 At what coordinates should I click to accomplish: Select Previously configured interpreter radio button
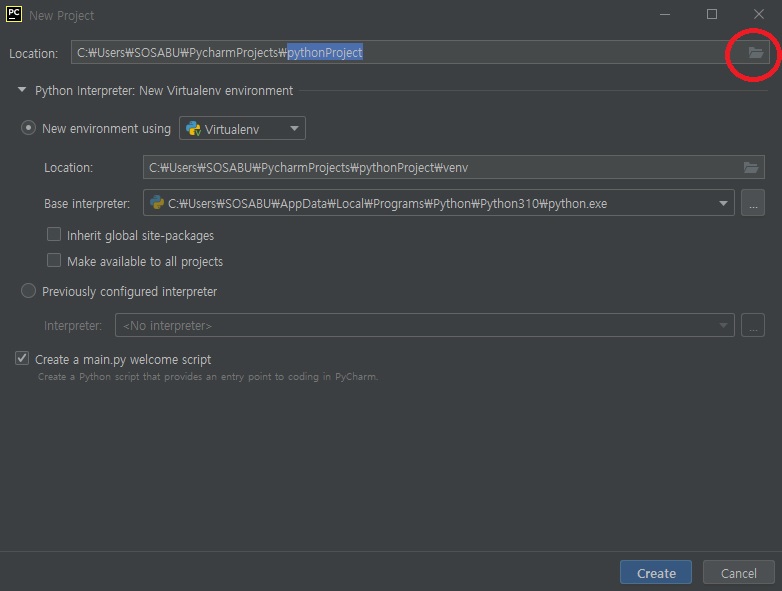28,291
